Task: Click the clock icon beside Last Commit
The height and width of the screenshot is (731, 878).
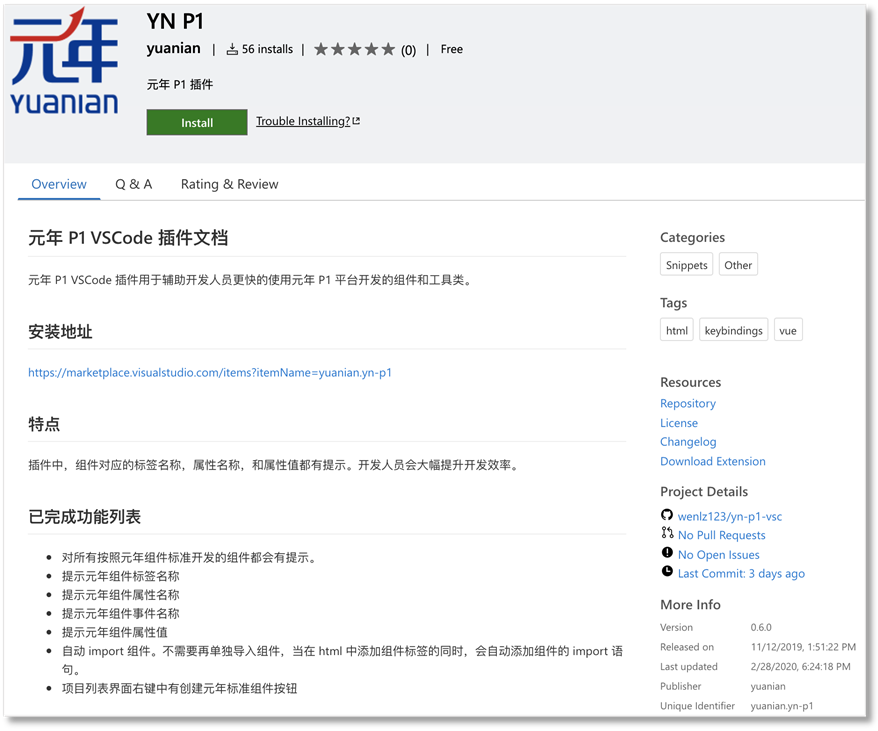Action: (x=665, y=573)
